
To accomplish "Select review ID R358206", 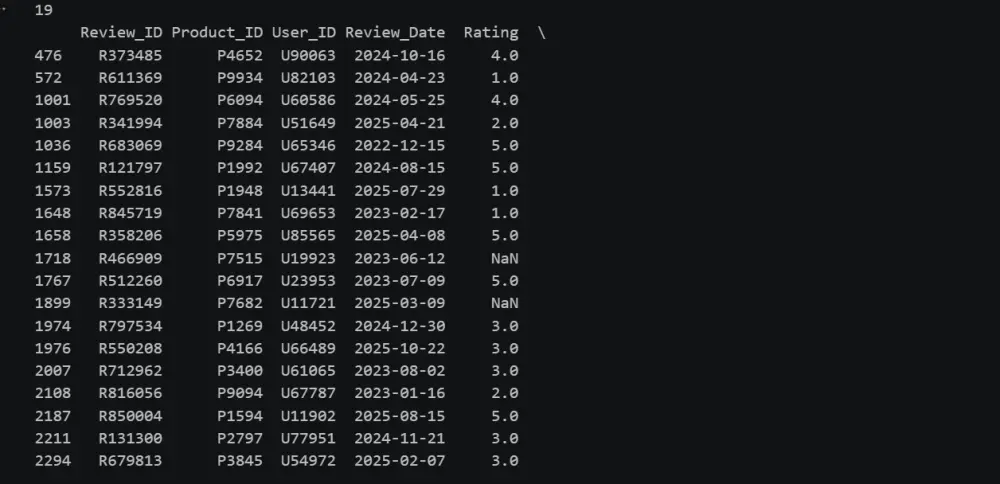I will coord(130,235).
